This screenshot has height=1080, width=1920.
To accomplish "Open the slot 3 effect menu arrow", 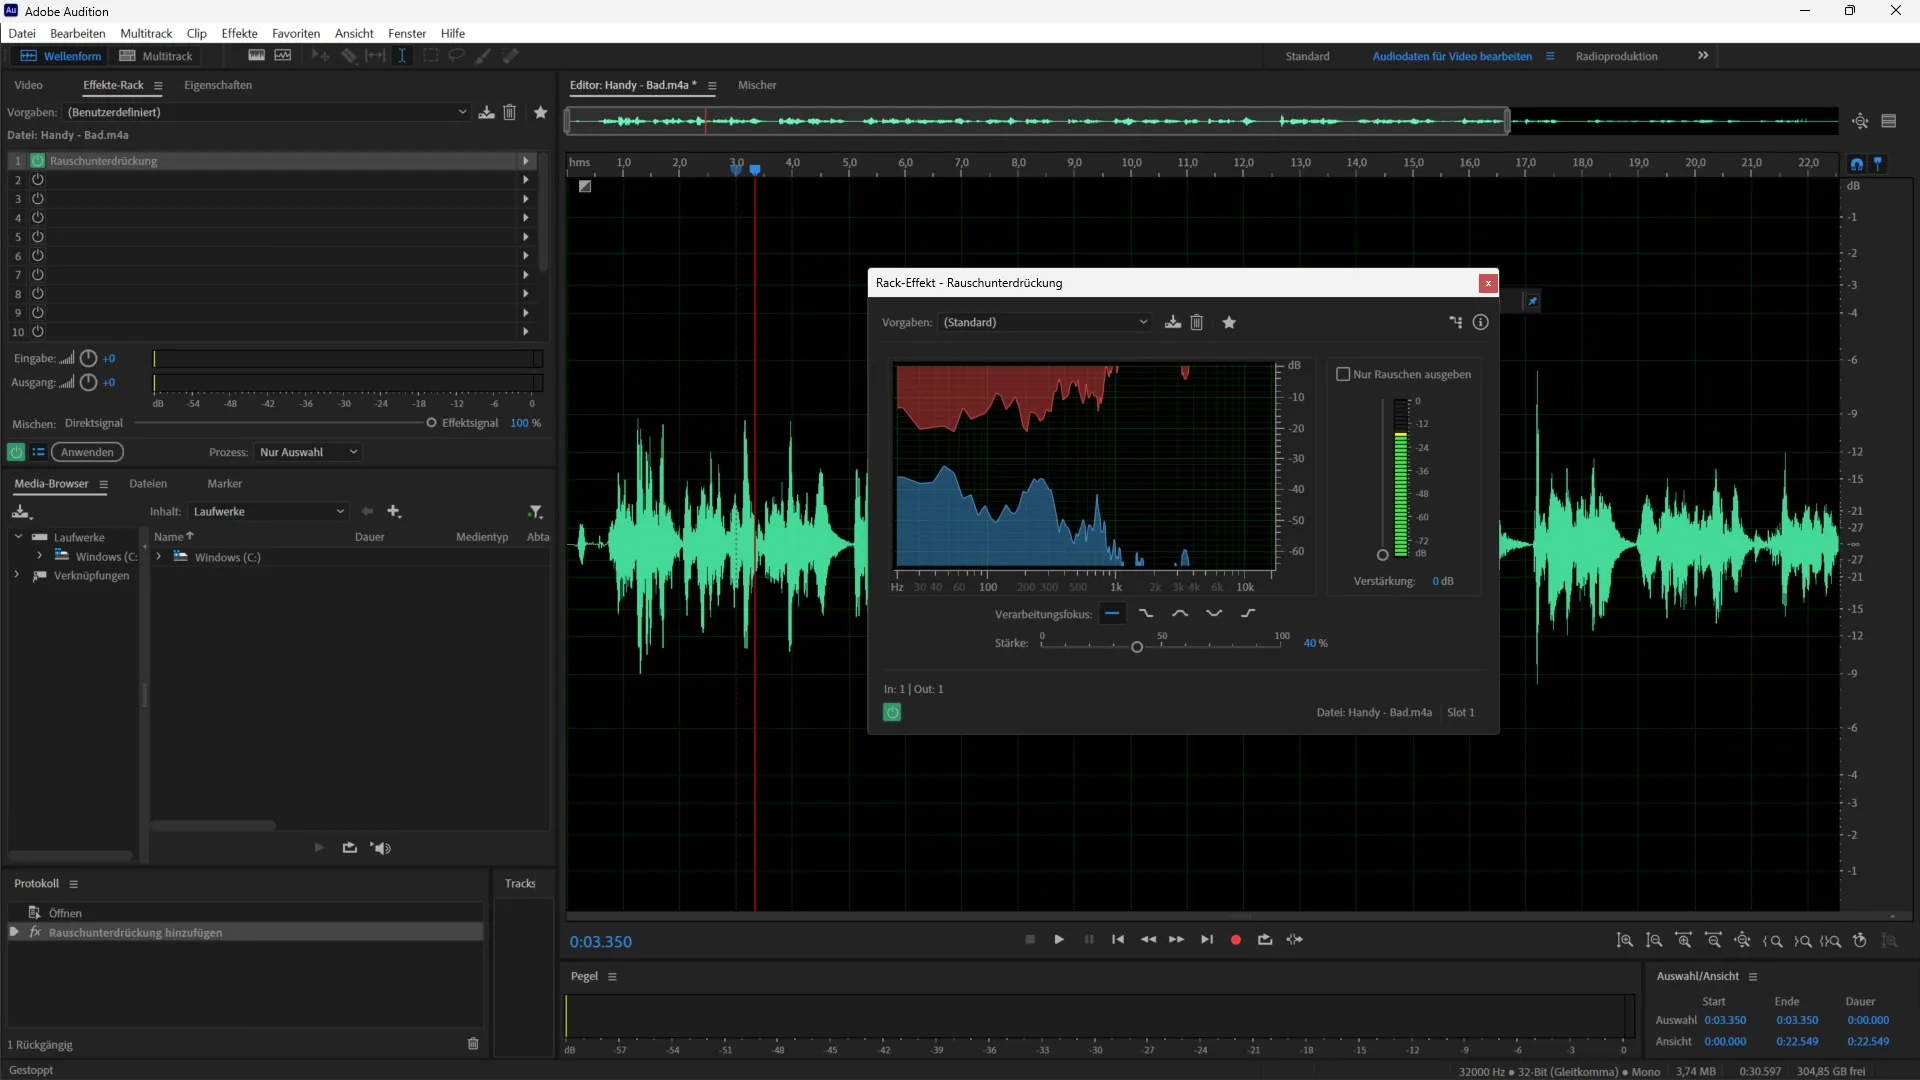I will pyautogui.click(x=525, y=199).
